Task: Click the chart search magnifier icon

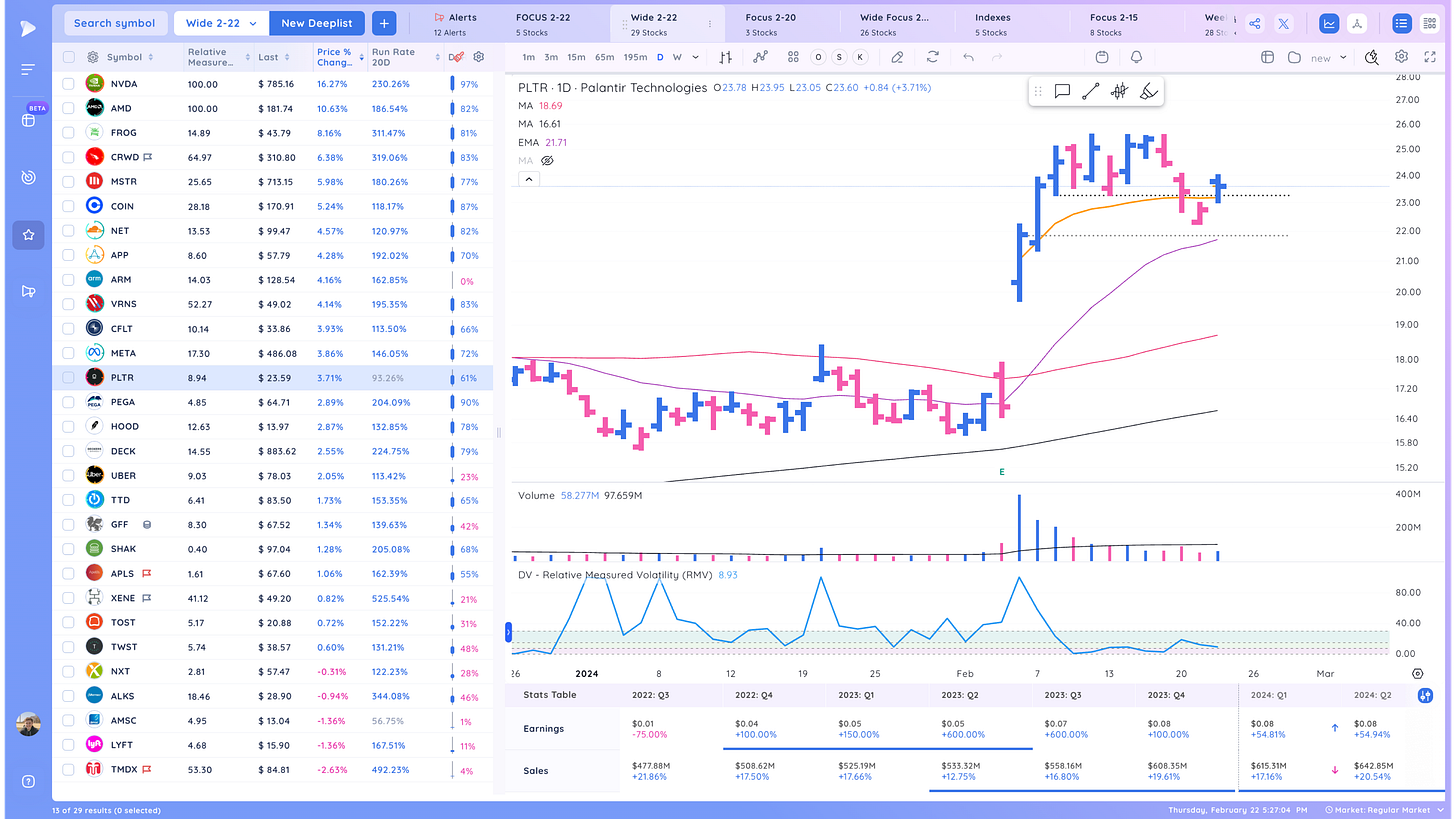Action: point(1373,57)
